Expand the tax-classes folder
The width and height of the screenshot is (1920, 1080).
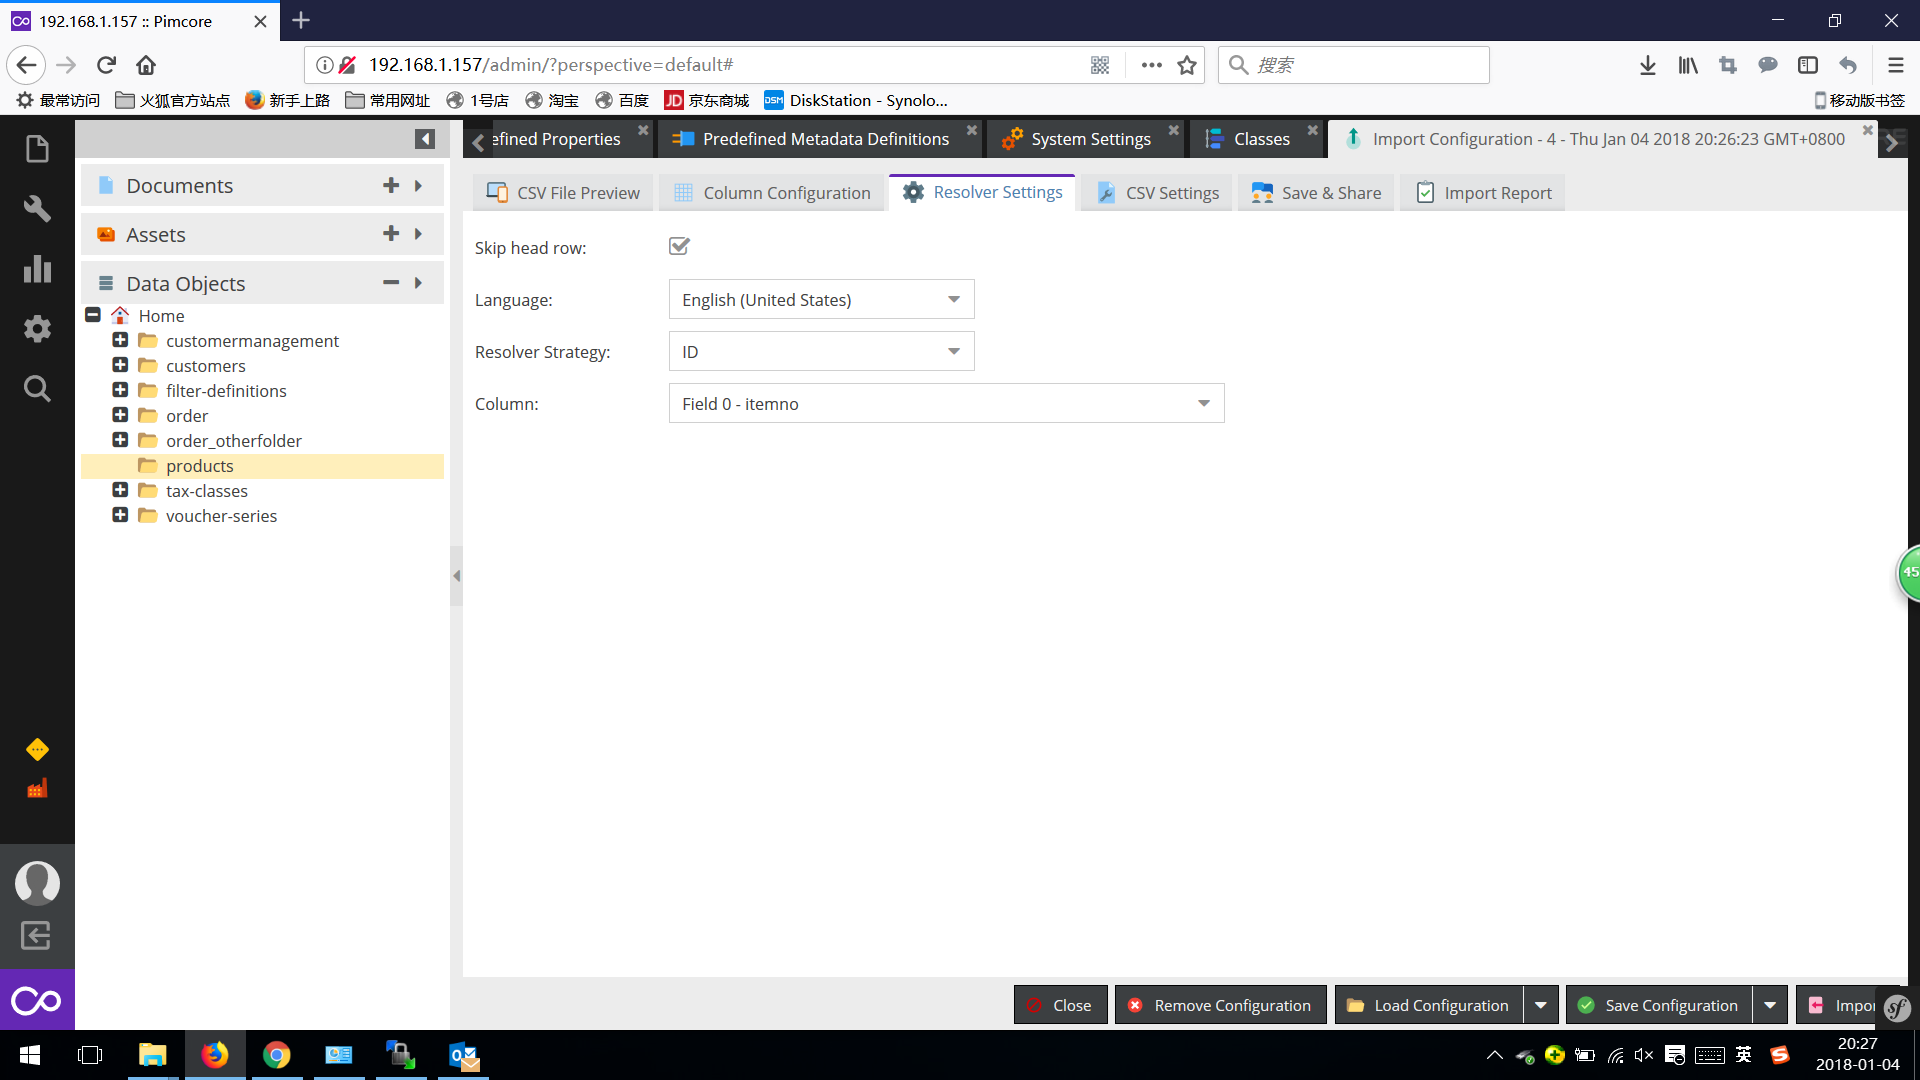click(120, 490)
